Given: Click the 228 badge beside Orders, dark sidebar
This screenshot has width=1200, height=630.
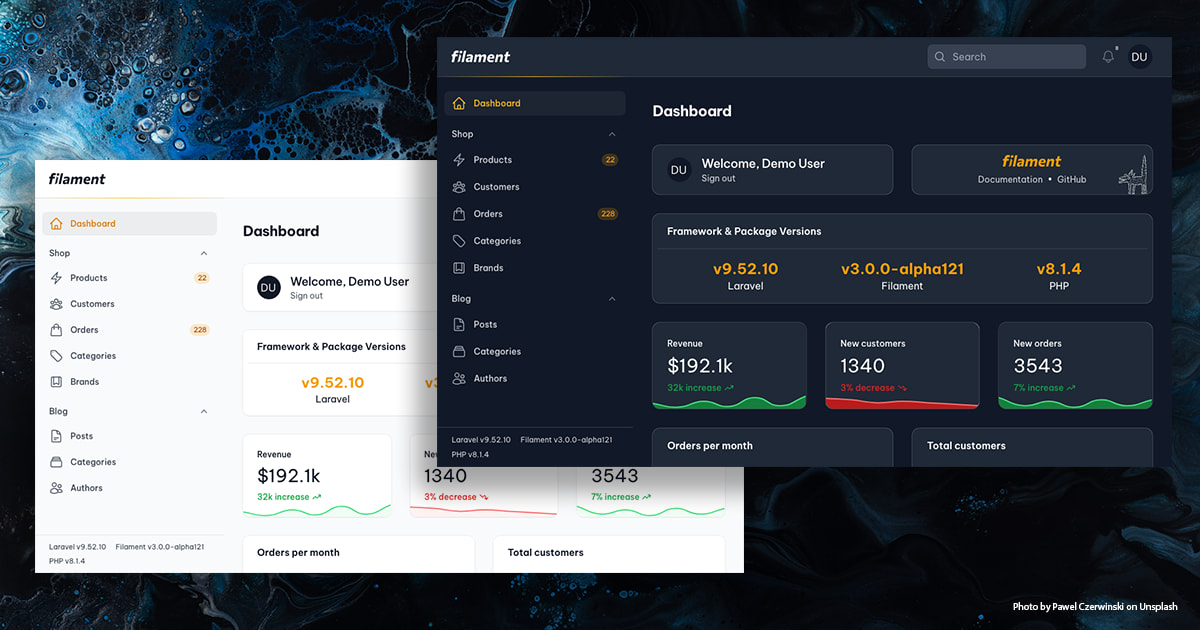Looking at the screenshot, I should point(607,214).
